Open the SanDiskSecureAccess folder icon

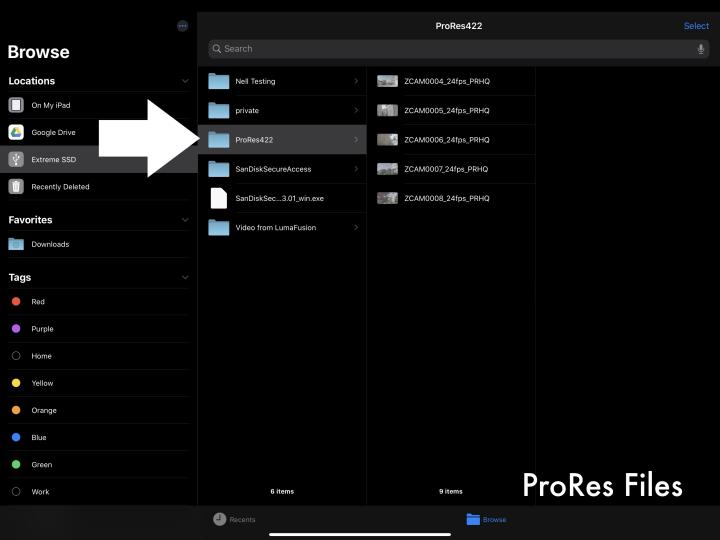[x=219, y=169]
